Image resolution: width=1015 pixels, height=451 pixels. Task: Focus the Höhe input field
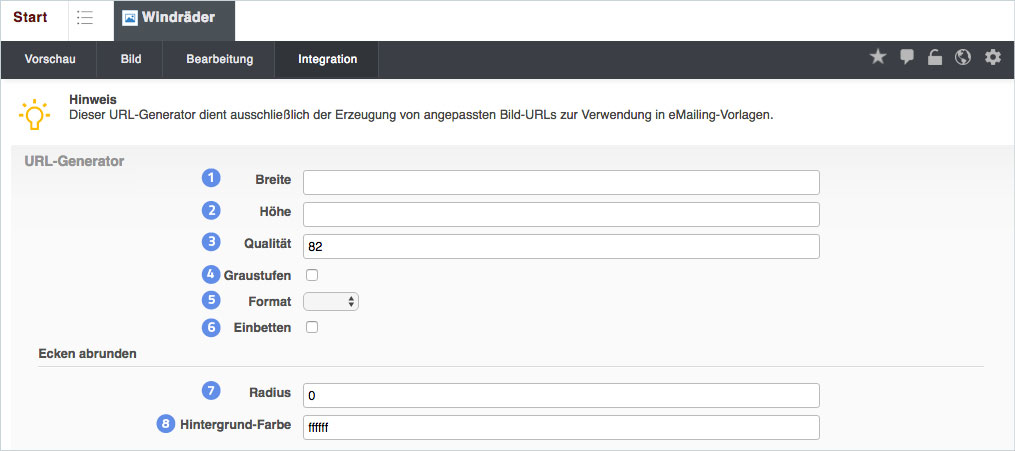pos(561,214)
